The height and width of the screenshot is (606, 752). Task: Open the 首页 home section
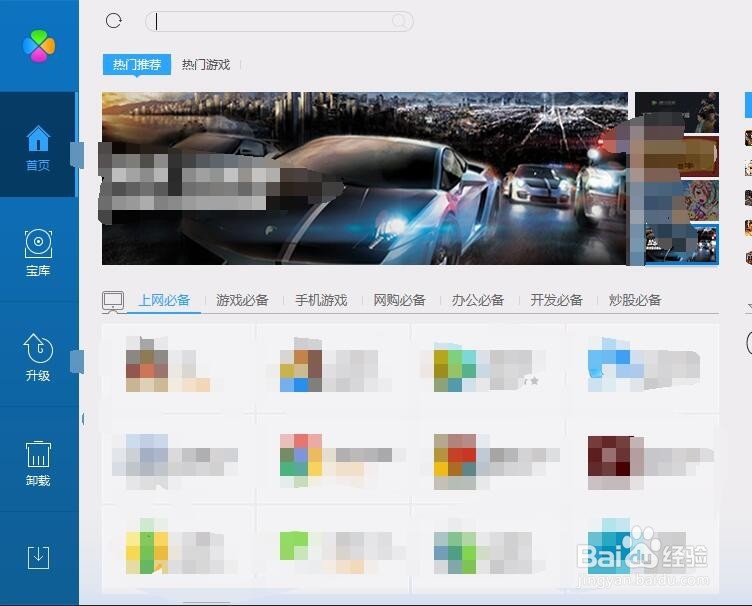(x=38, y=145)
